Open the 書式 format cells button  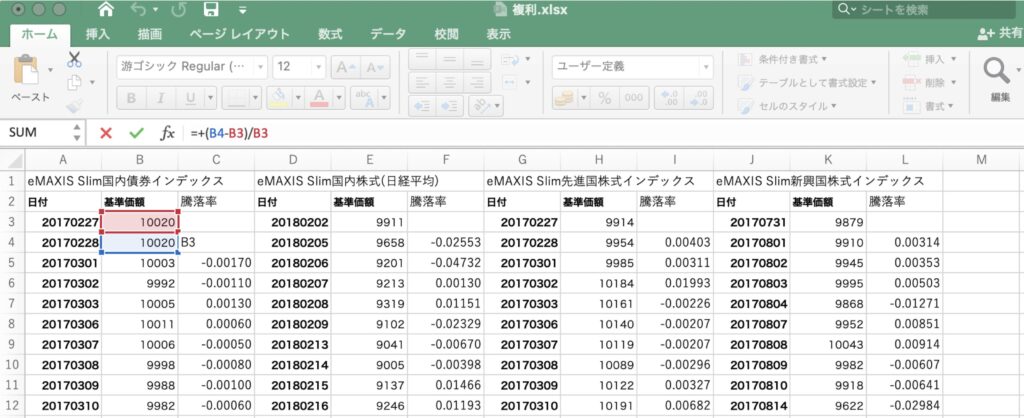[x=928, y=105]
